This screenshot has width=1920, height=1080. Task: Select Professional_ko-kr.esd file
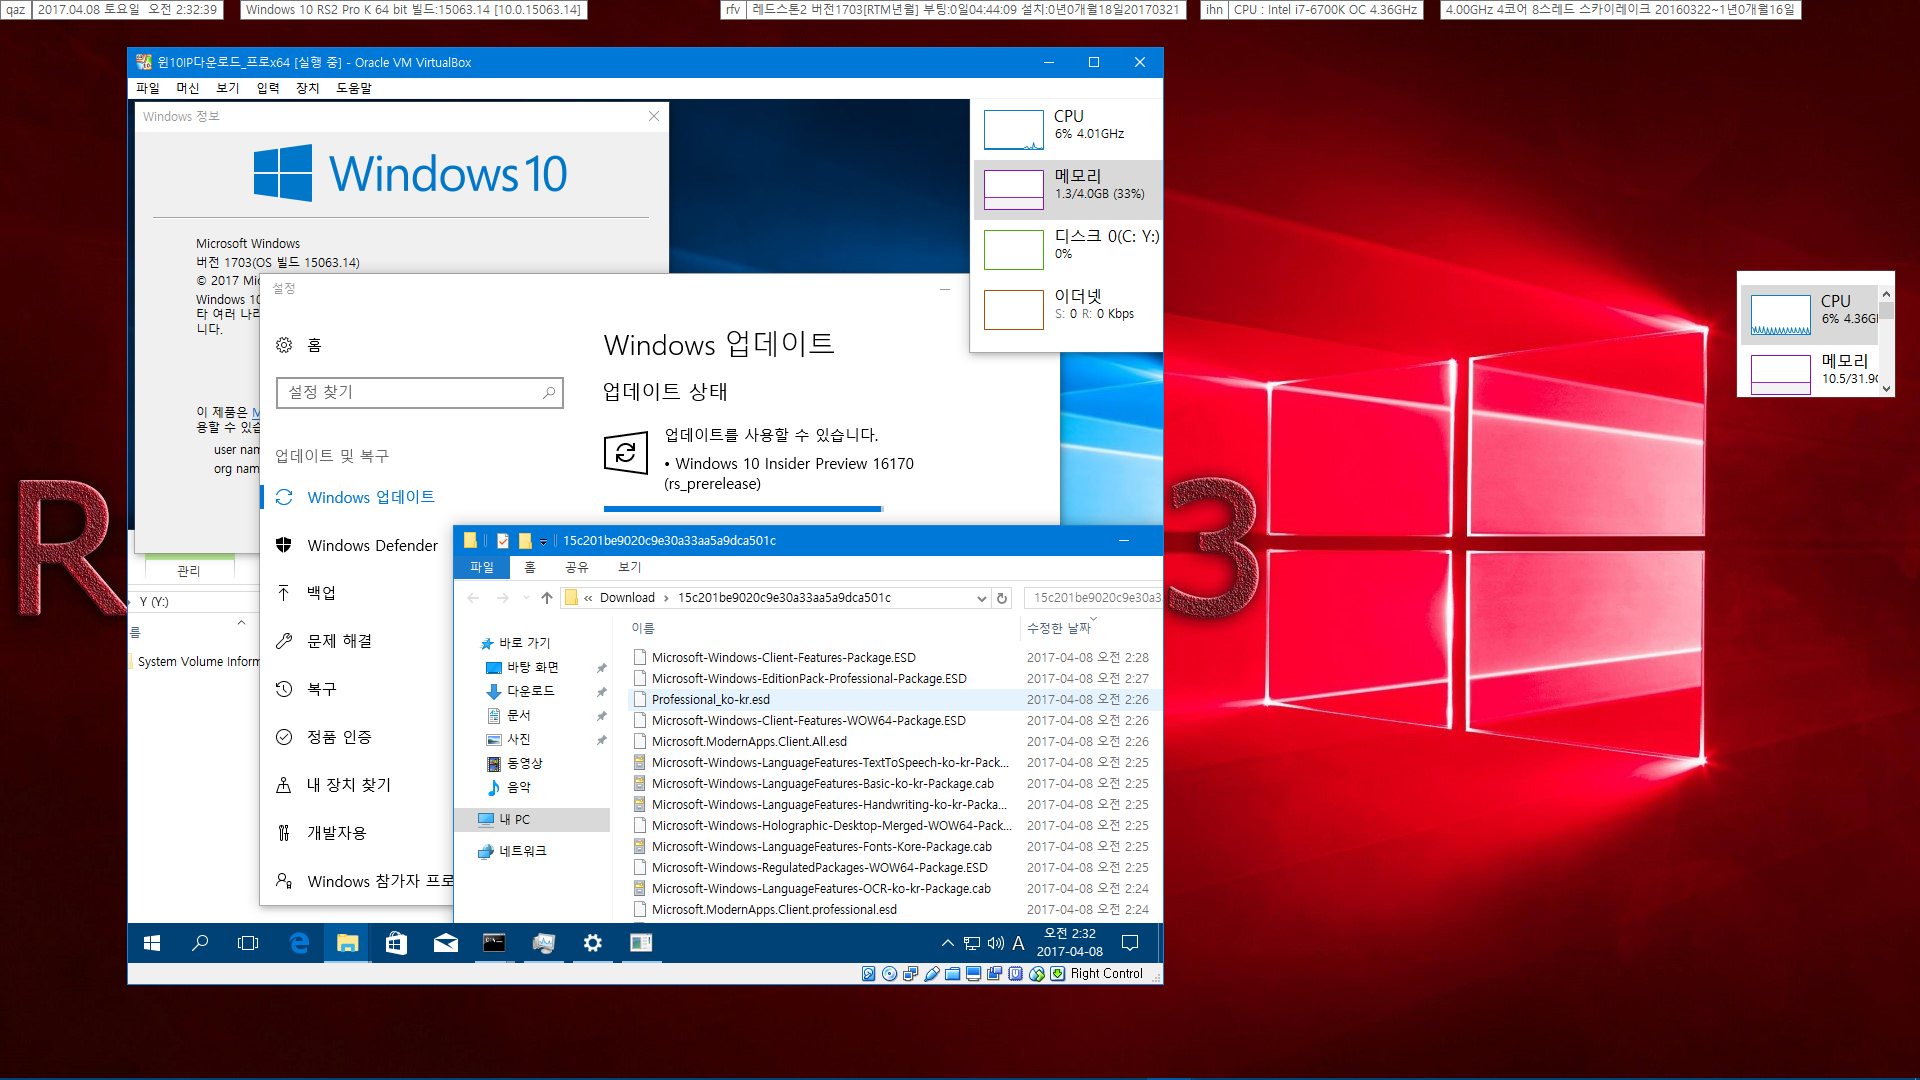pos(710,700)
